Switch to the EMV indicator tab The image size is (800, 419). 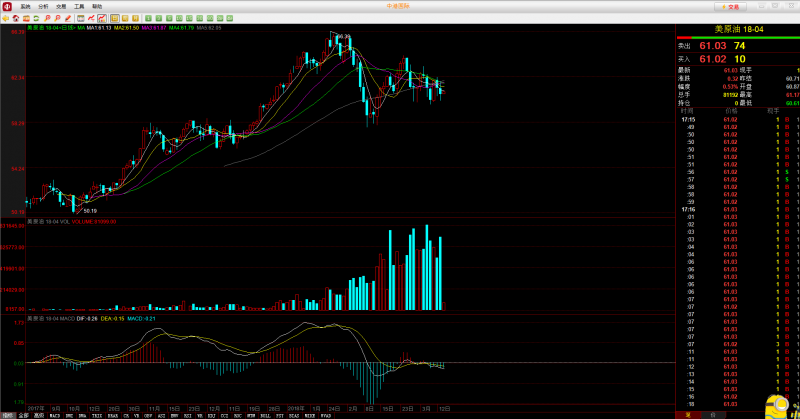(174, 415)
